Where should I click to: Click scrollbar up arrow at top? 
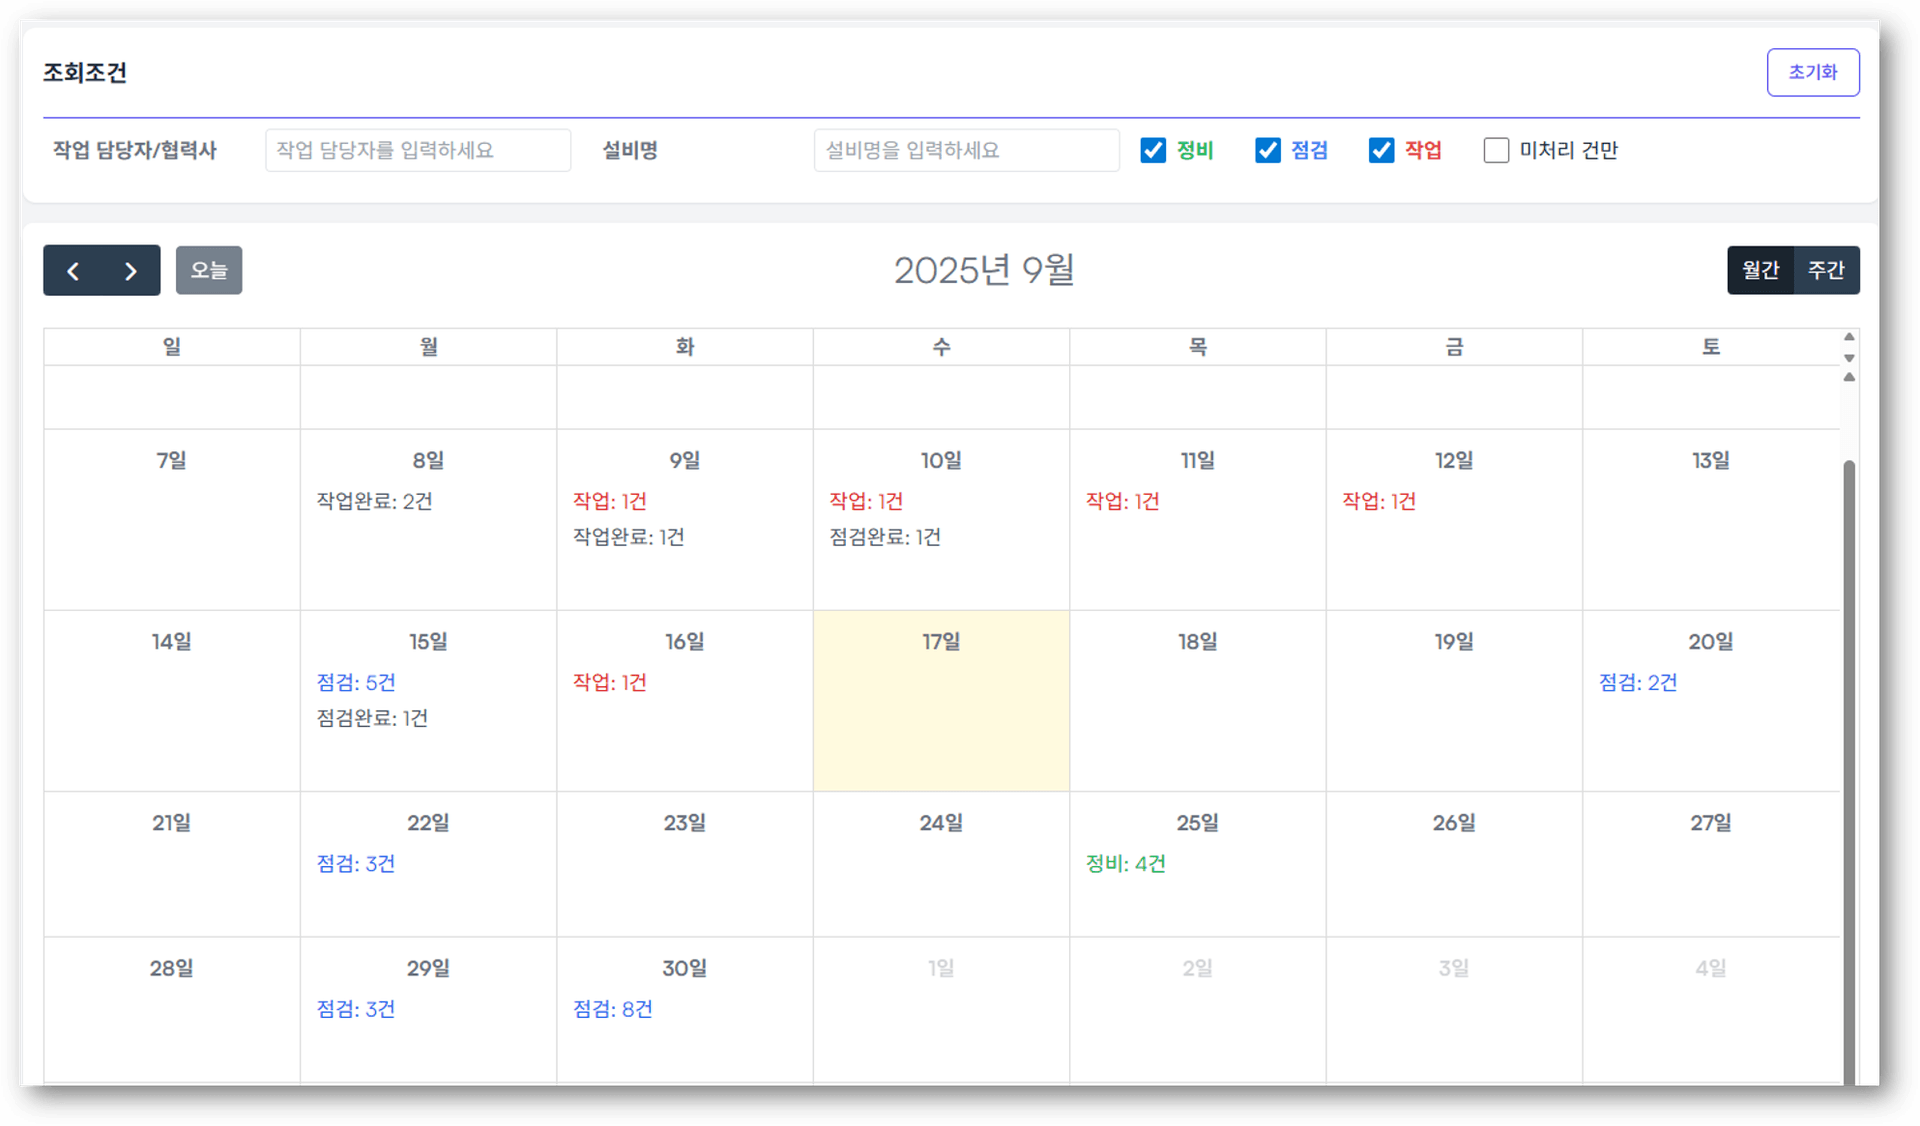1849,337
